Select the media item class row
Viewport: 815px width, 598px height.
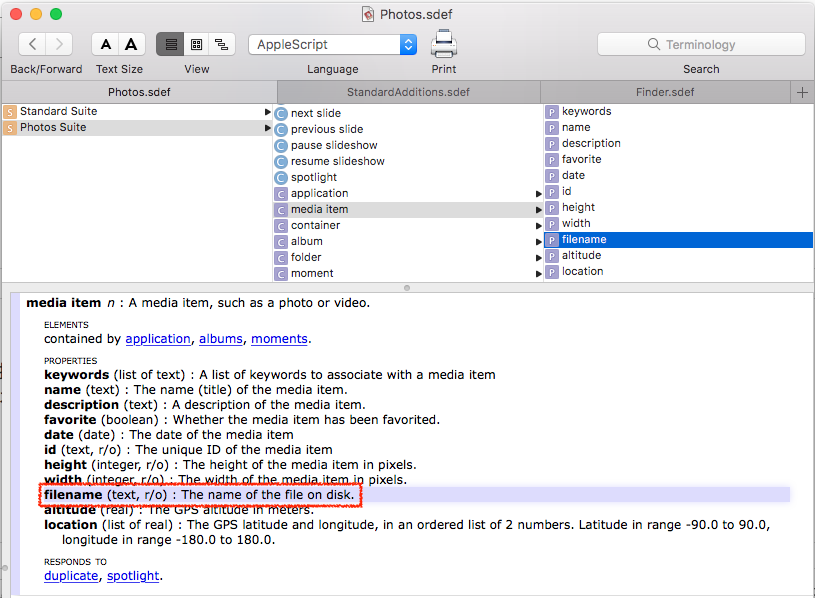408,210
